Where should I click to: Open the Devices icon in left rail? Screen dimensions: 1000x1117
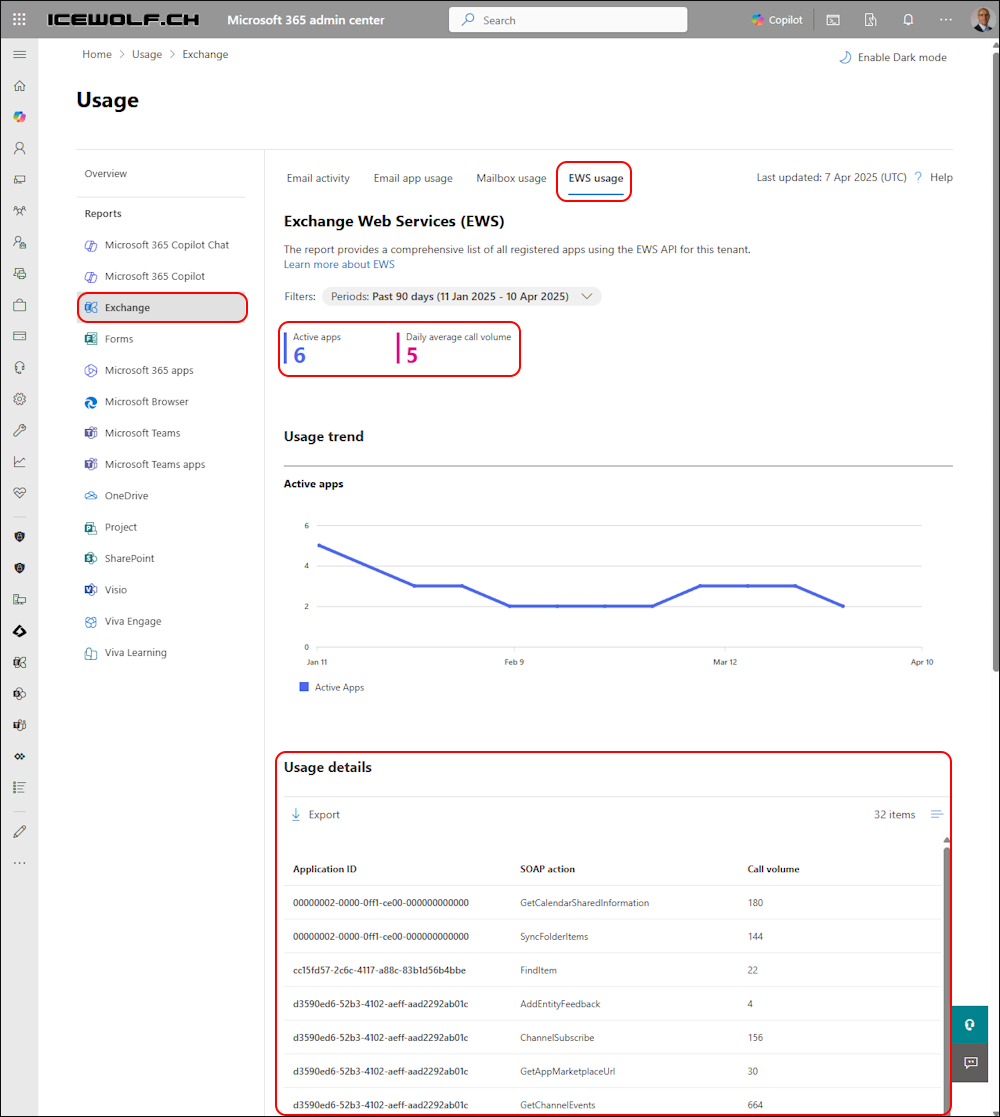(x=19, y=180)
